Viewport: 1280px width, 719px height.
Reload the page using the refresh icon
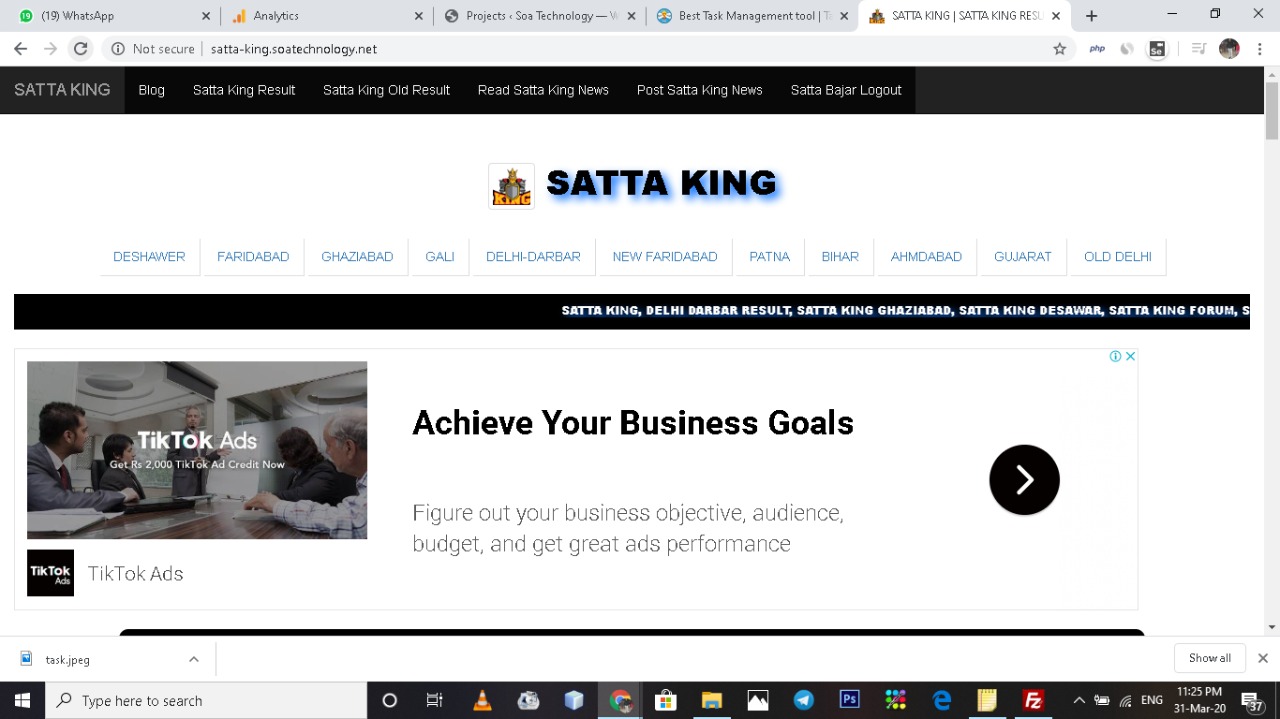81,49
